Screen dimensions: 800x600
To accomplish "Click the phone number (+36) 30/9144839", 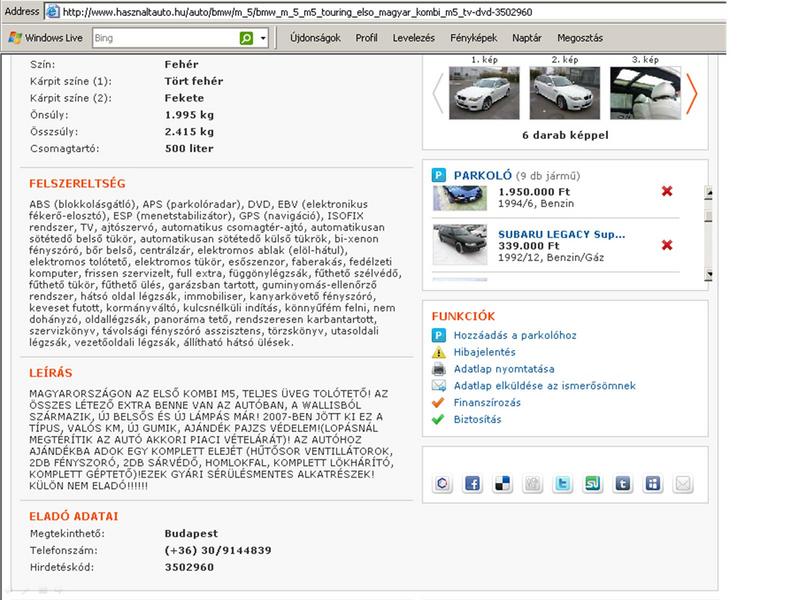I will (x=218, y=550).
